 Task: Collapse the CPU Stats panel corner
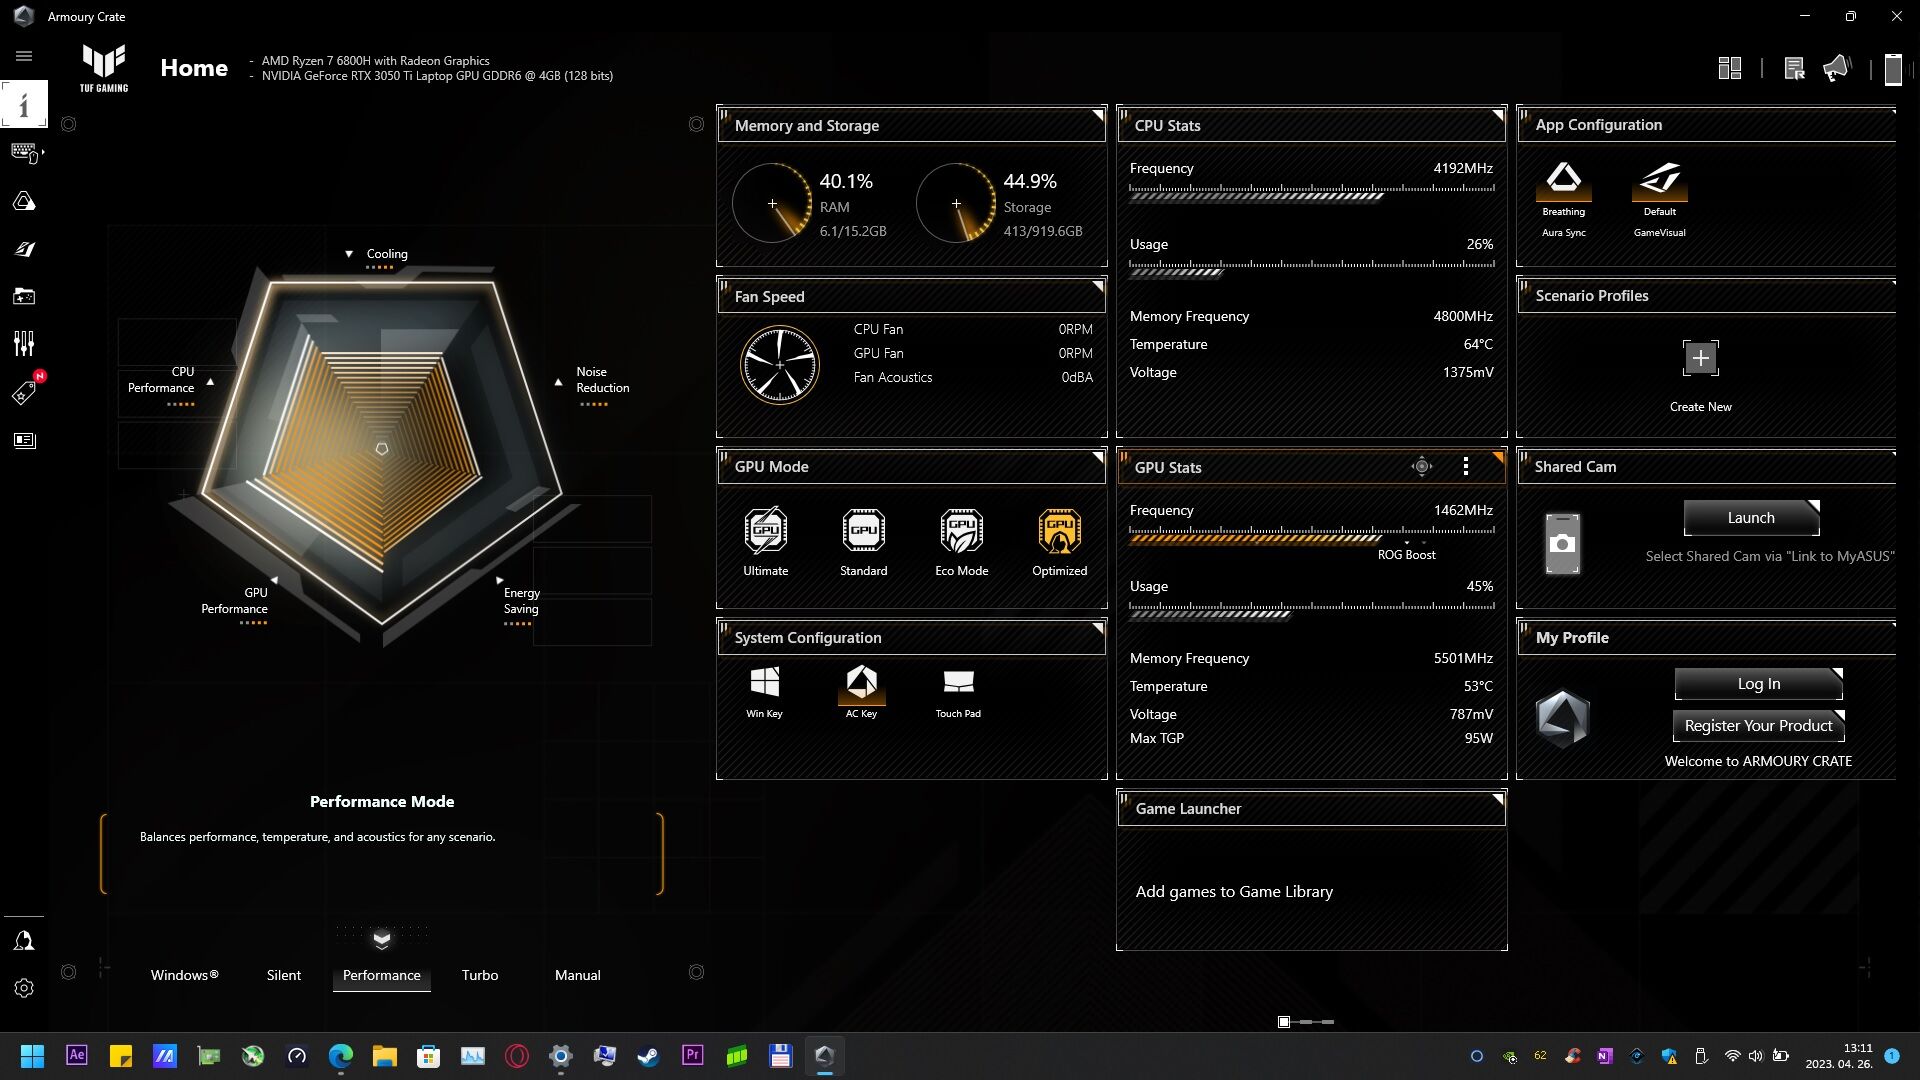coord(1497,115)
